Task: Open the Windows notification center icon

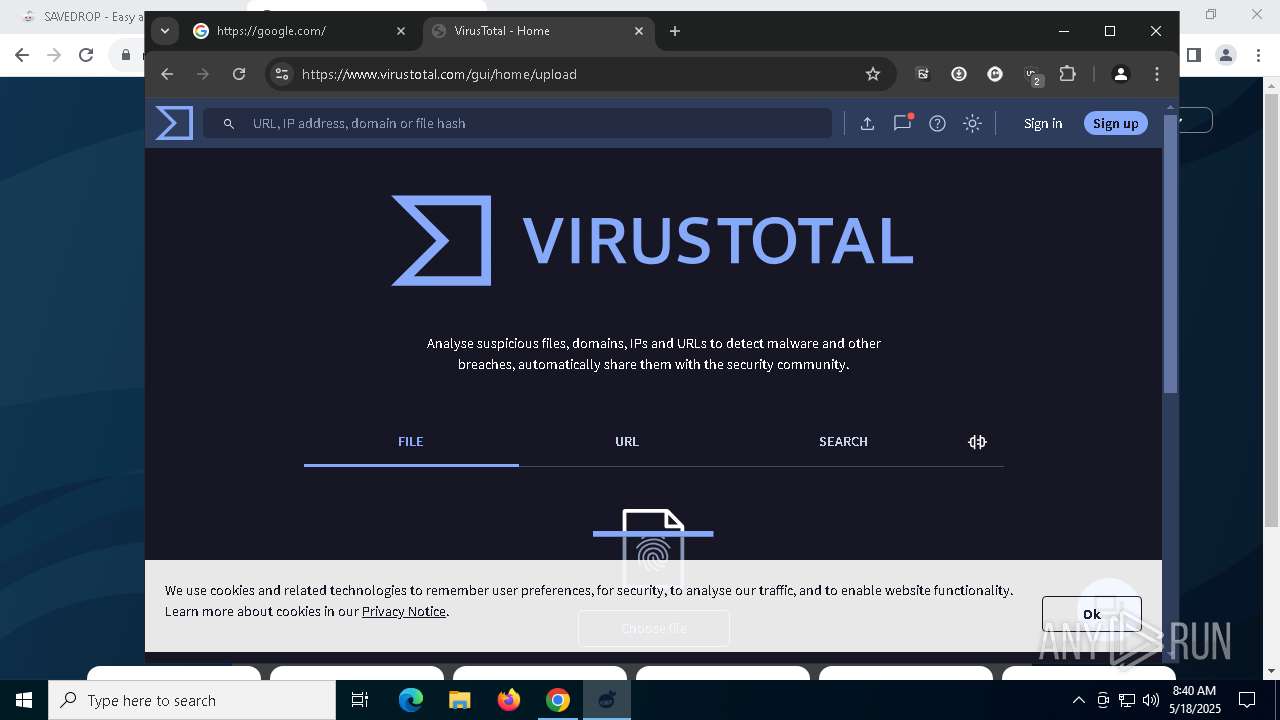Action: coord(1247,700)
